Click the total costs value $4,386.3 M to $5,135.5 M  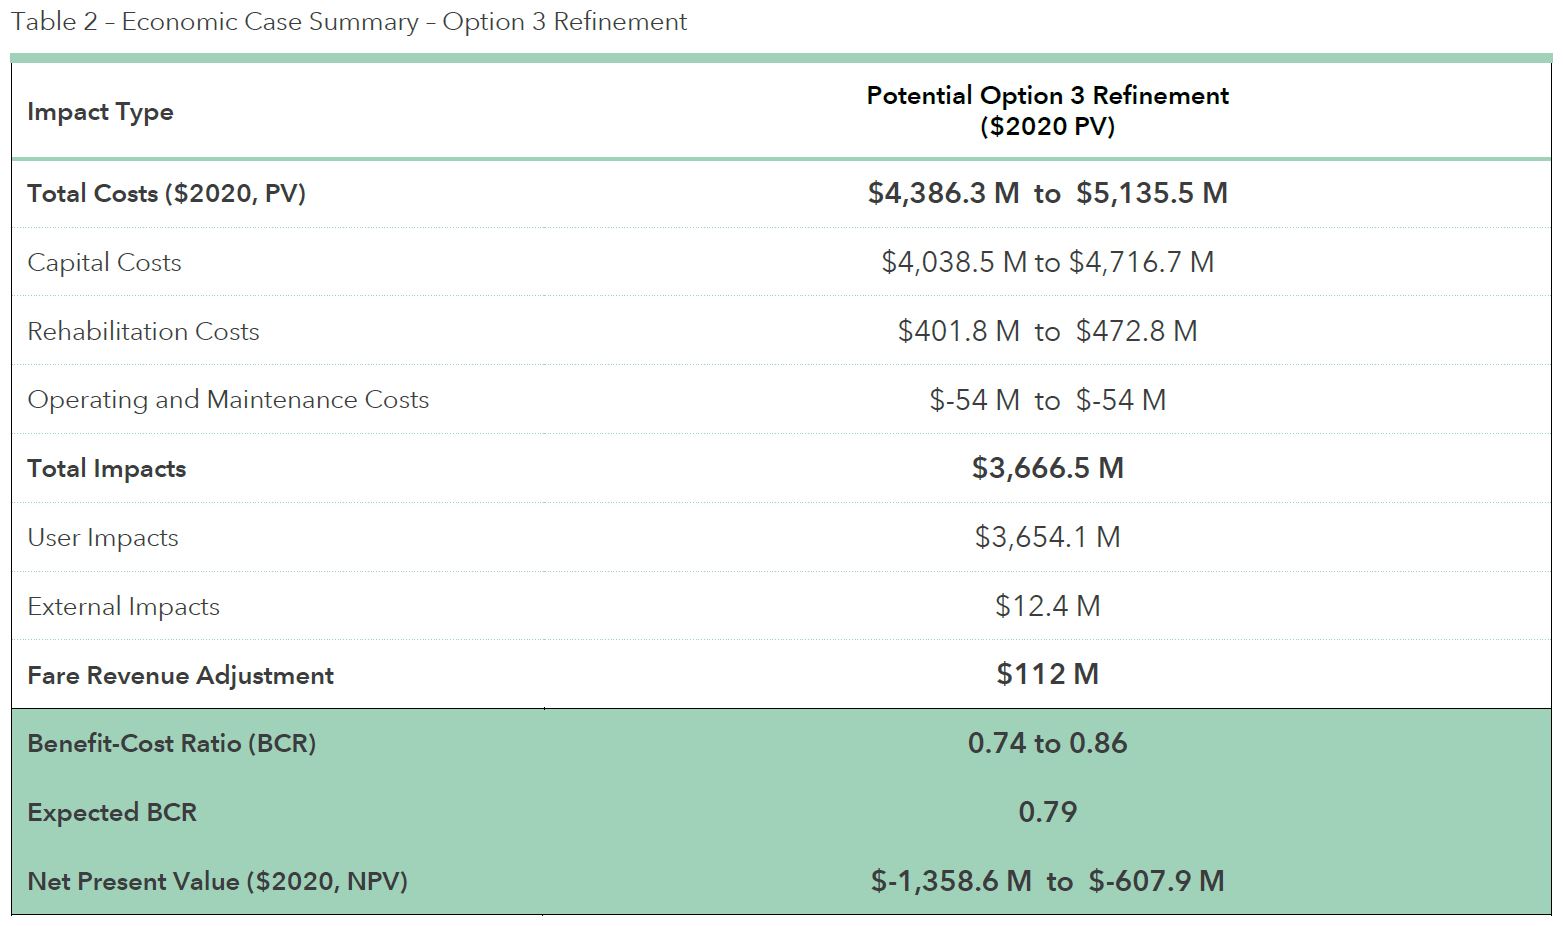click(1047, 193)
